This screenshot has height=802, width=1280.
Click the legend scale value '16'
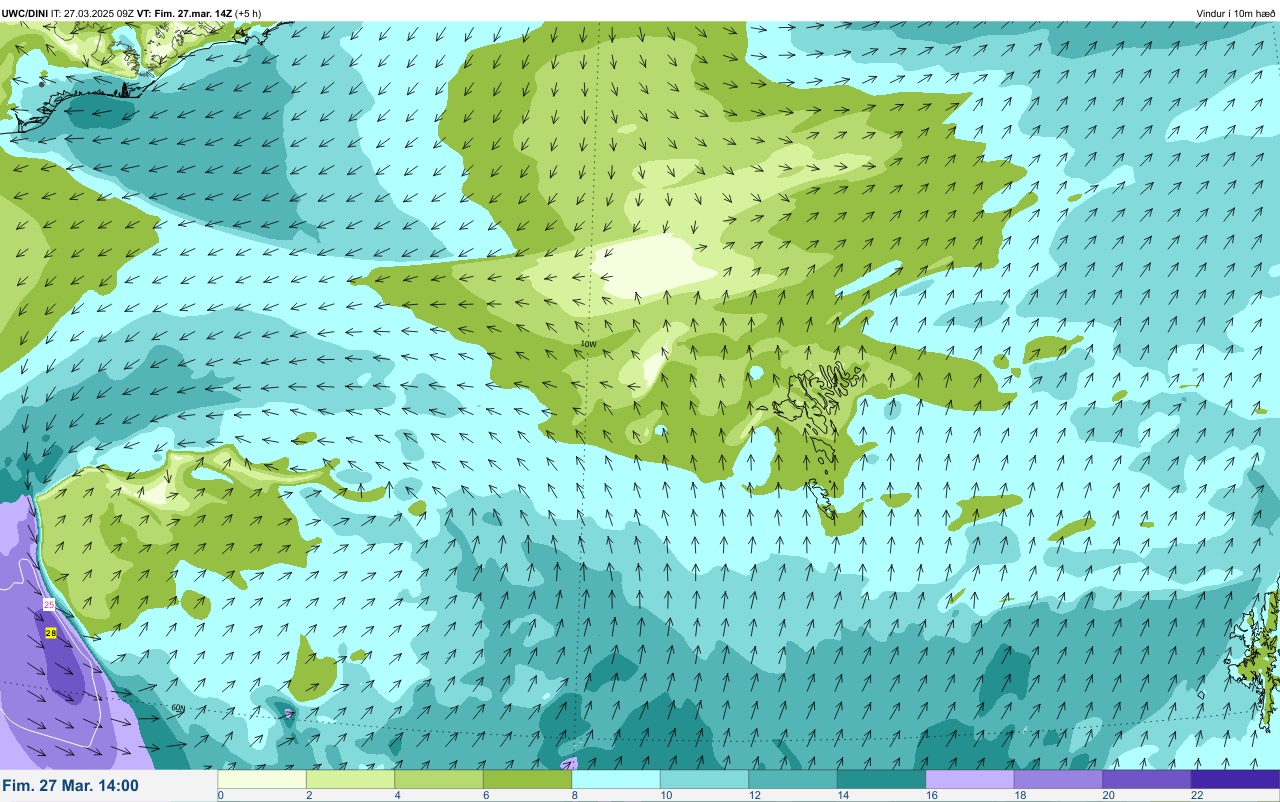tap(932, 795)
